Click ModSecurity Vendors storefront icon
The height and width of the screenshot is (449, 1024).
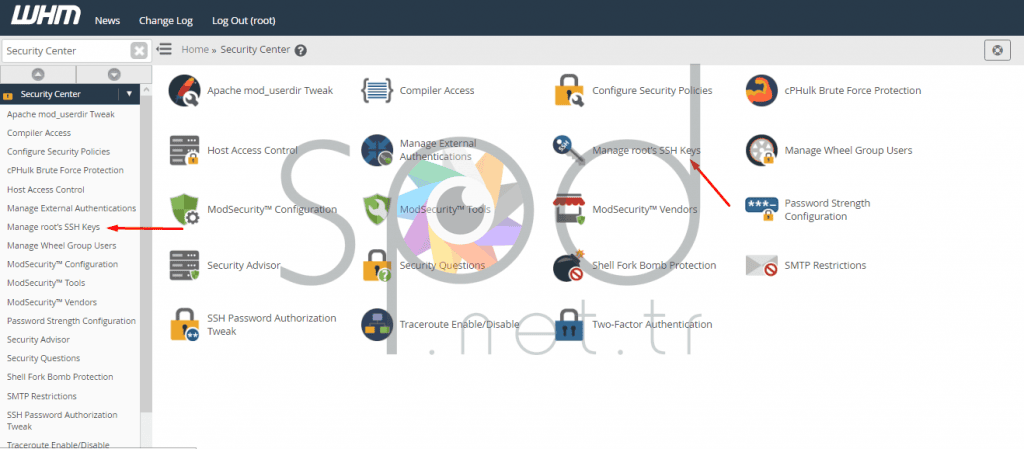[x=569, y=209]
